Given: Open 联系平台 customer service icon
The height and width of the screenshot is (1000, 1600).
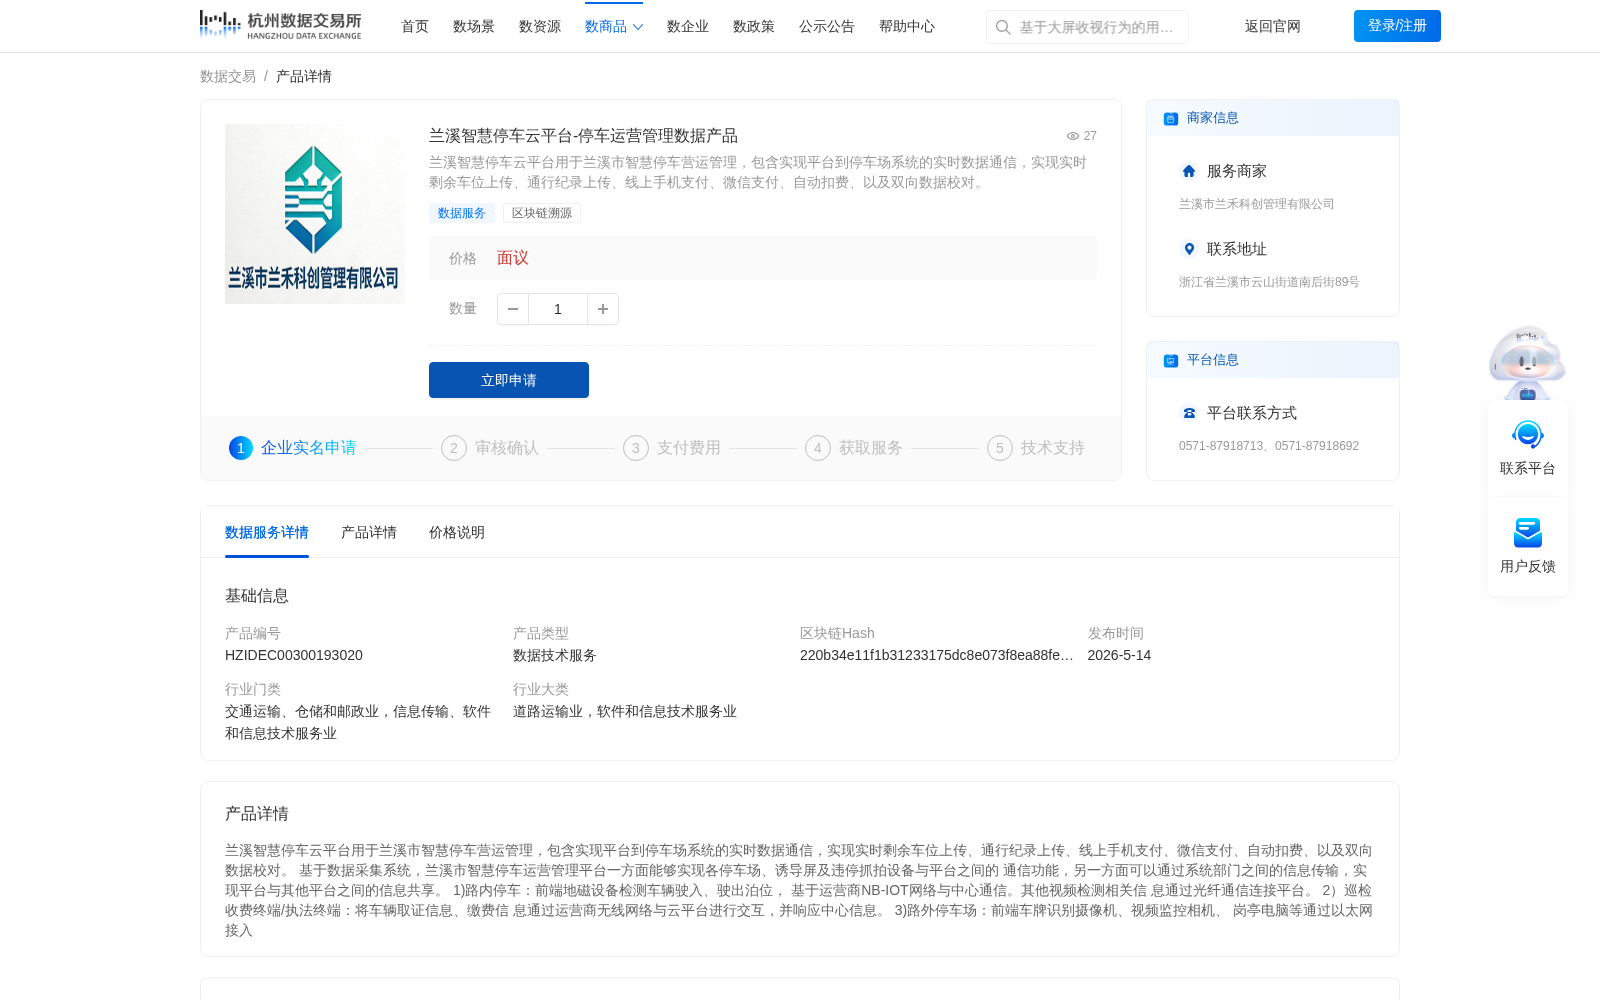Looking at the screenshot, I should click(x=1528, y=435).
